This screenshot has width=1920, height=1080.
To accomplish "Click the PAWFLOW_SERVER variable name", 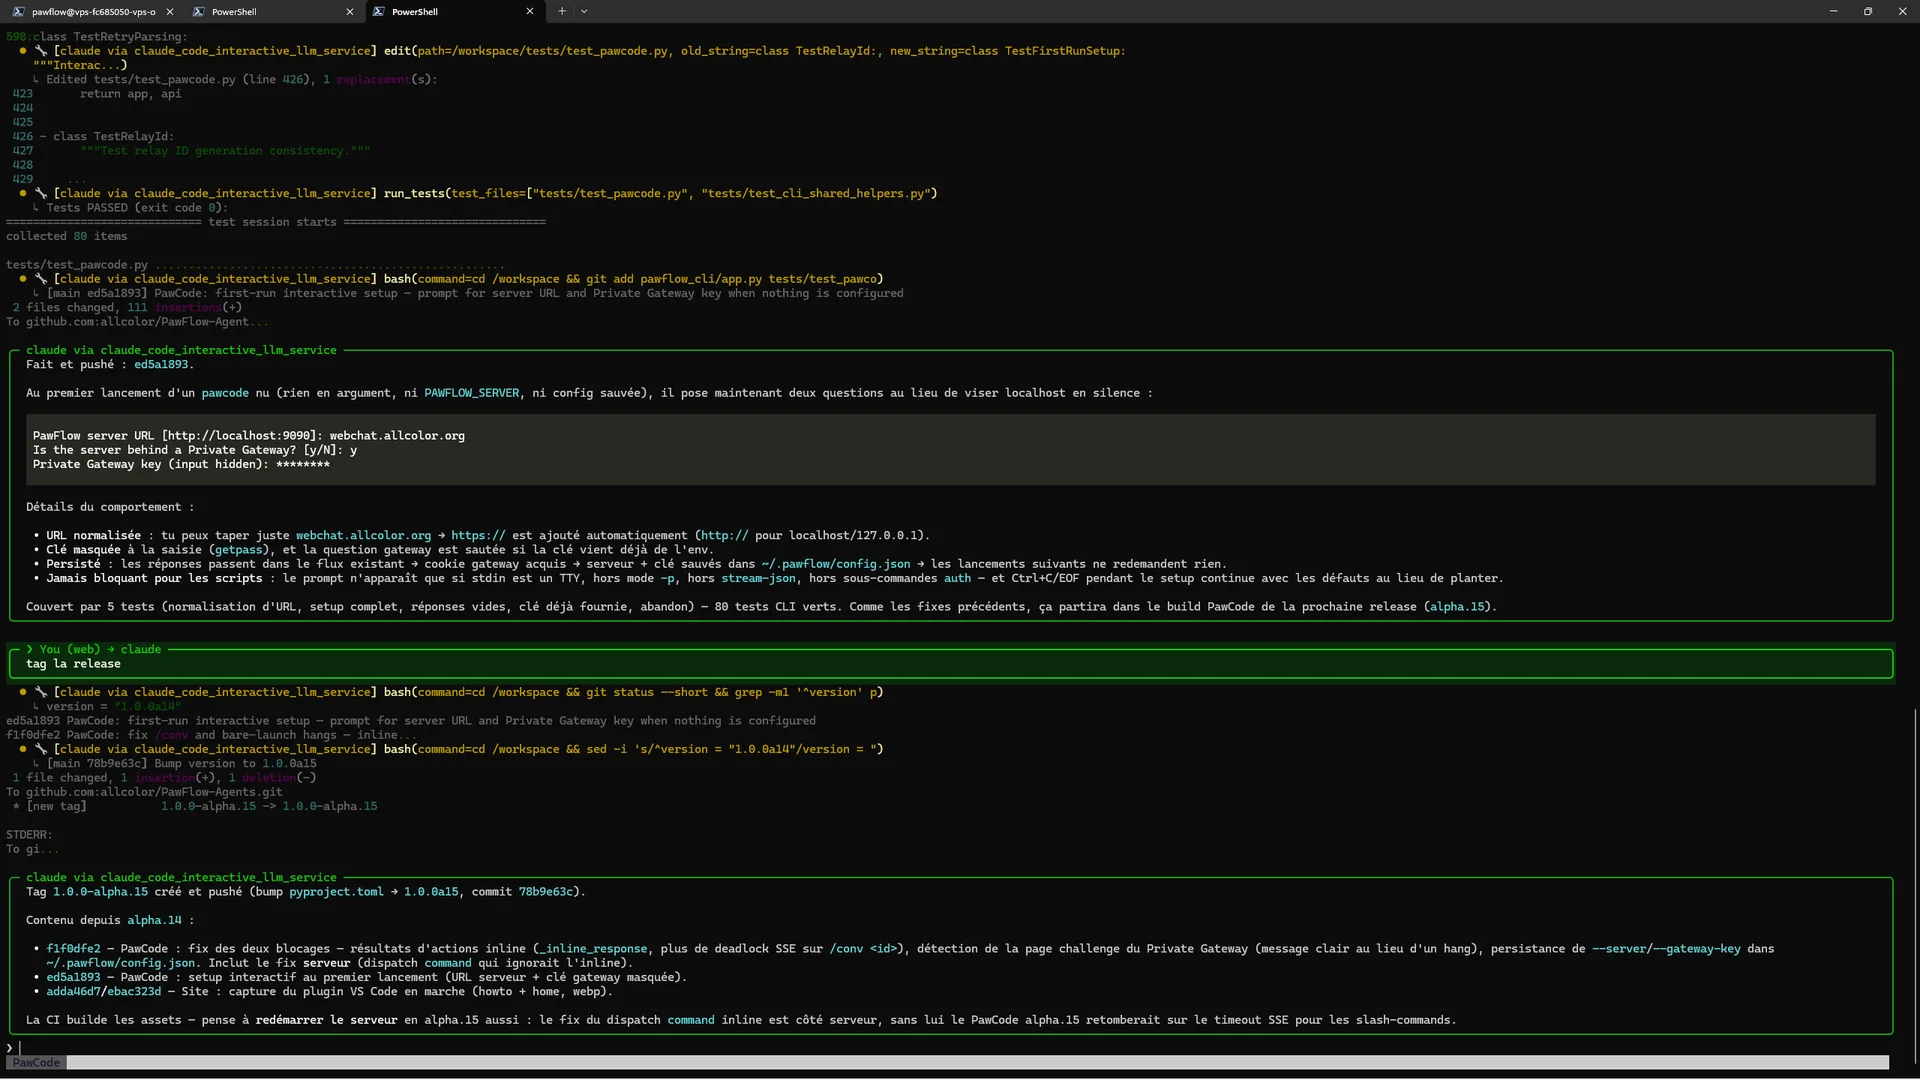I will click(x=471, y=393).
